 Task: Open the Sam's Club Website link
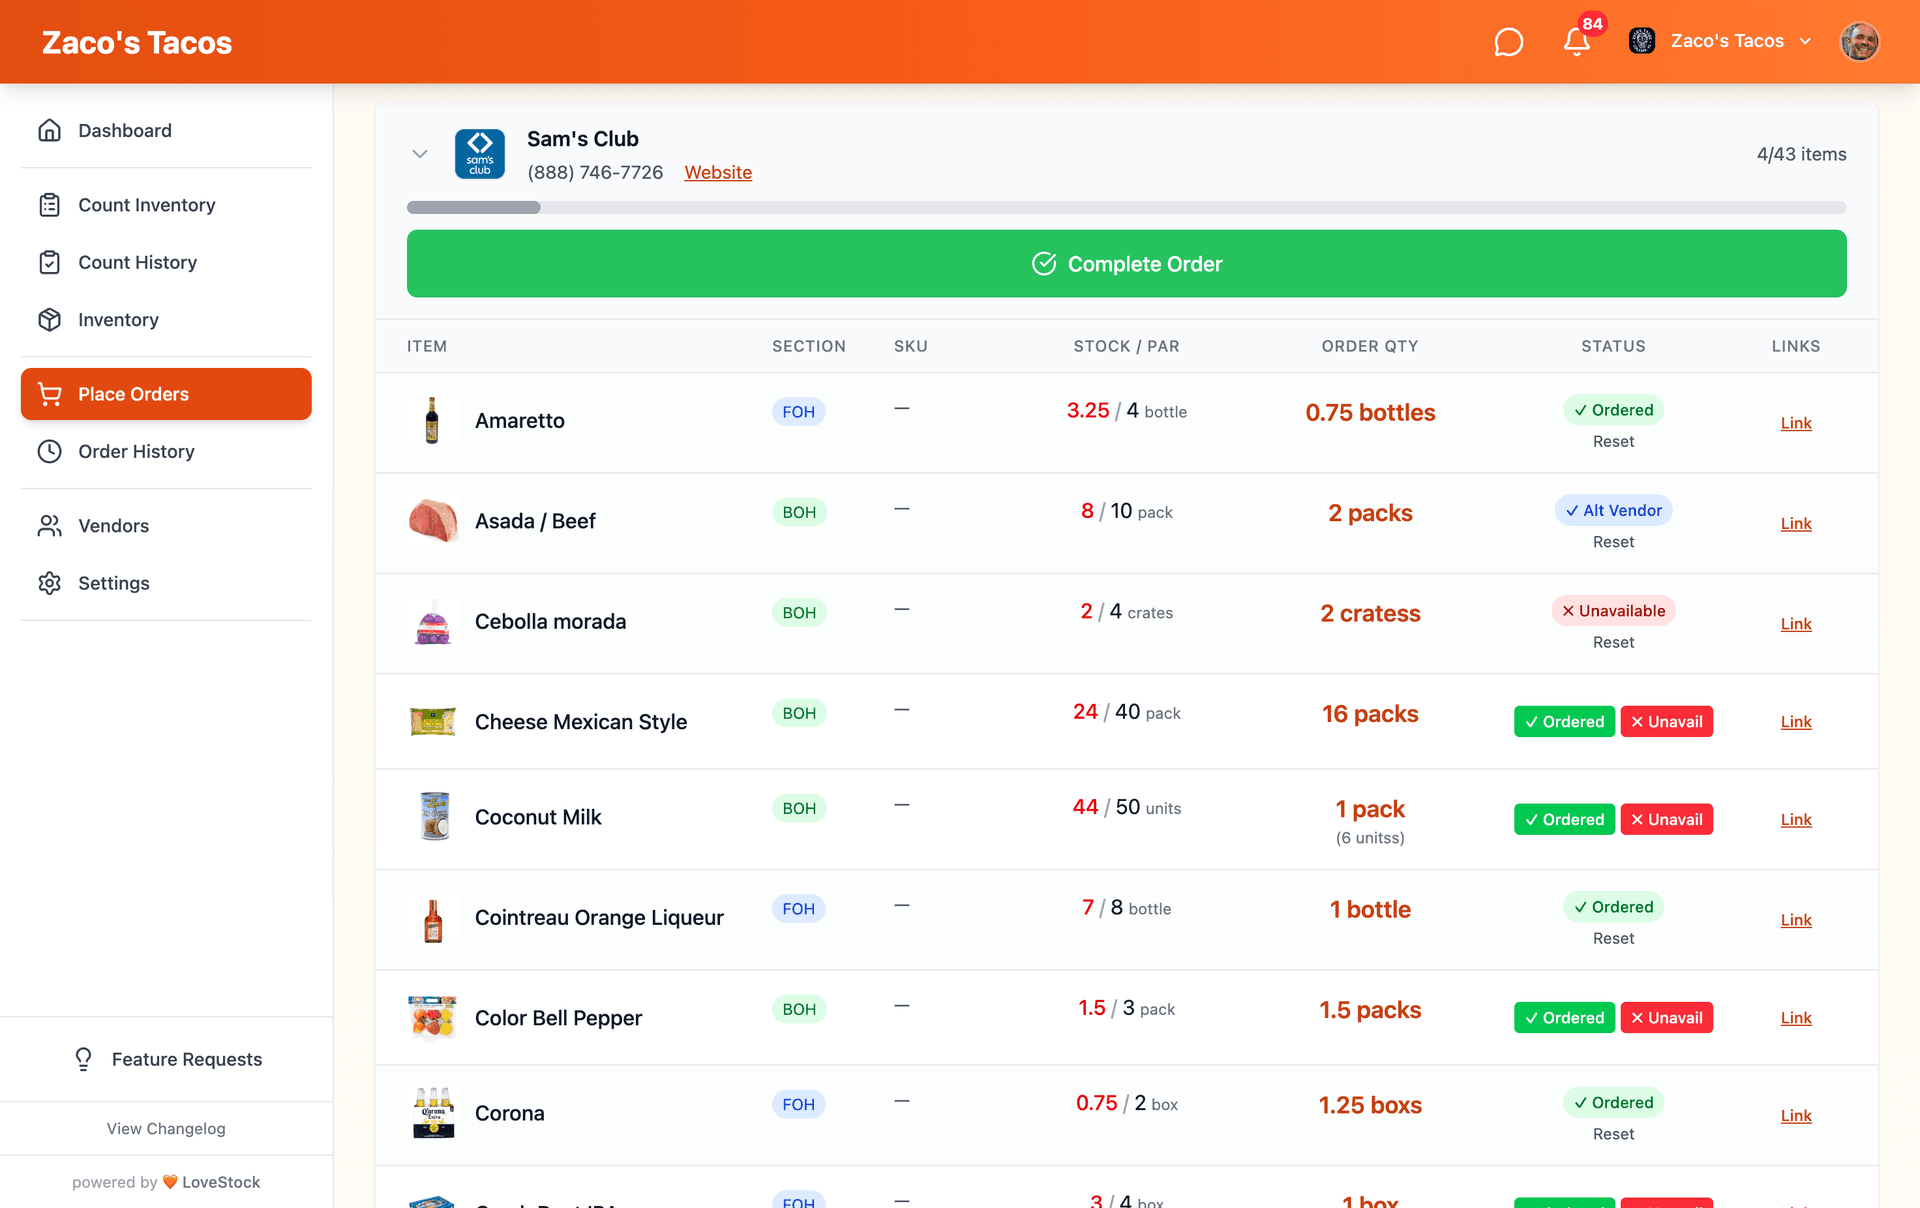(718, 173)
